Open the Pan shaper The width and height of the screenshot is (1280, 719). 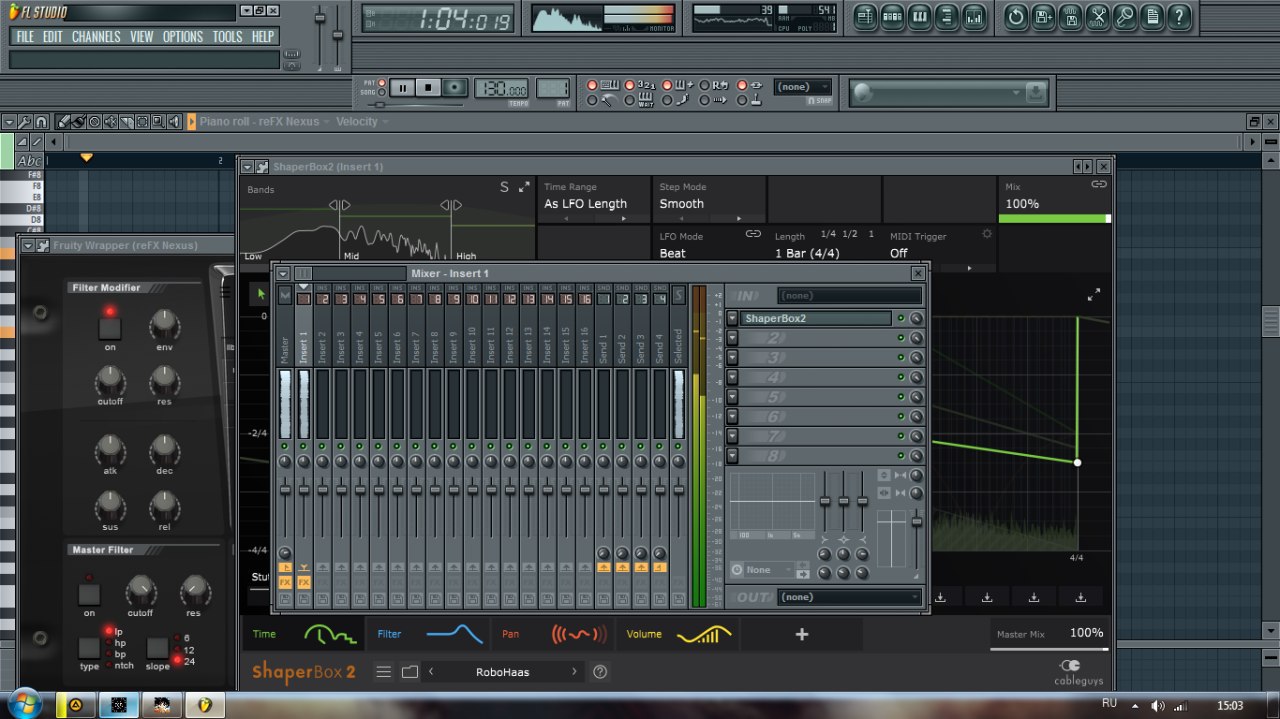(555, 634)
